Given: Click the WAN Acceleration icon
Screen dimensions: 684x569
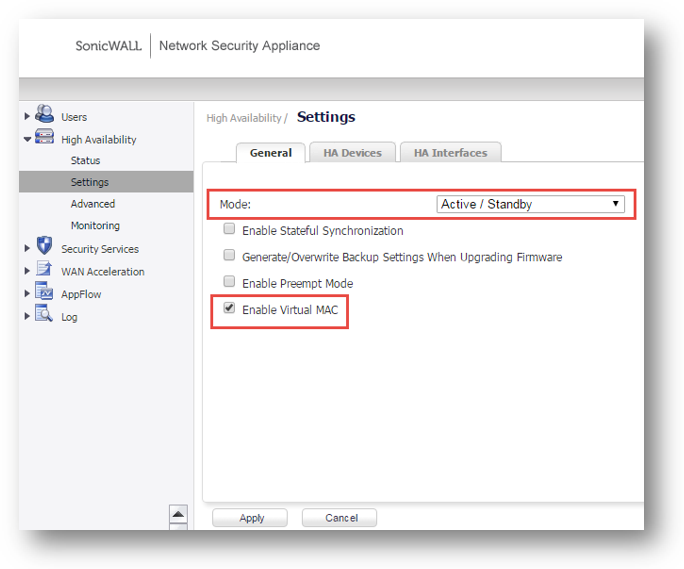Looking at the screenshot, I should click(x=44, y=270).
